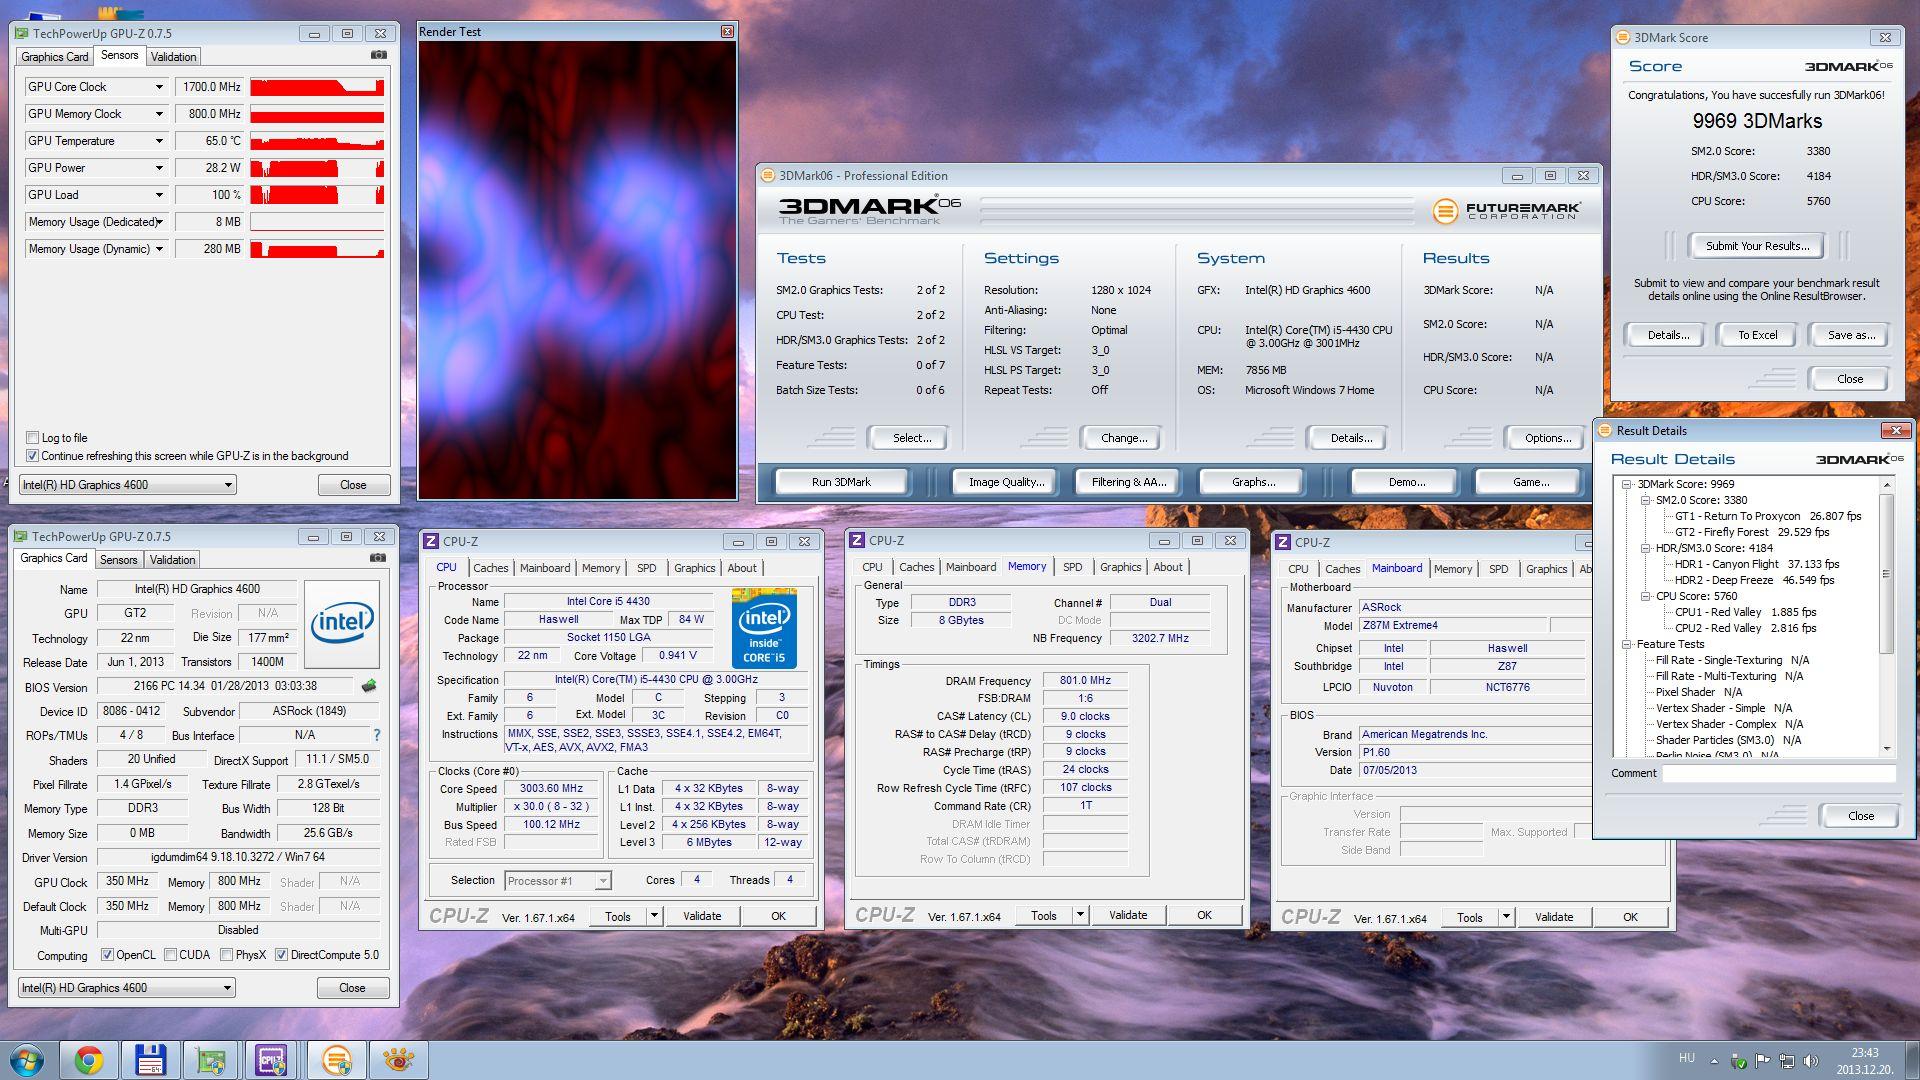This screenshot has height=1080, width=1920.
Task: Open the Windows Start menu orb
Action: [x=27, y=1060]
